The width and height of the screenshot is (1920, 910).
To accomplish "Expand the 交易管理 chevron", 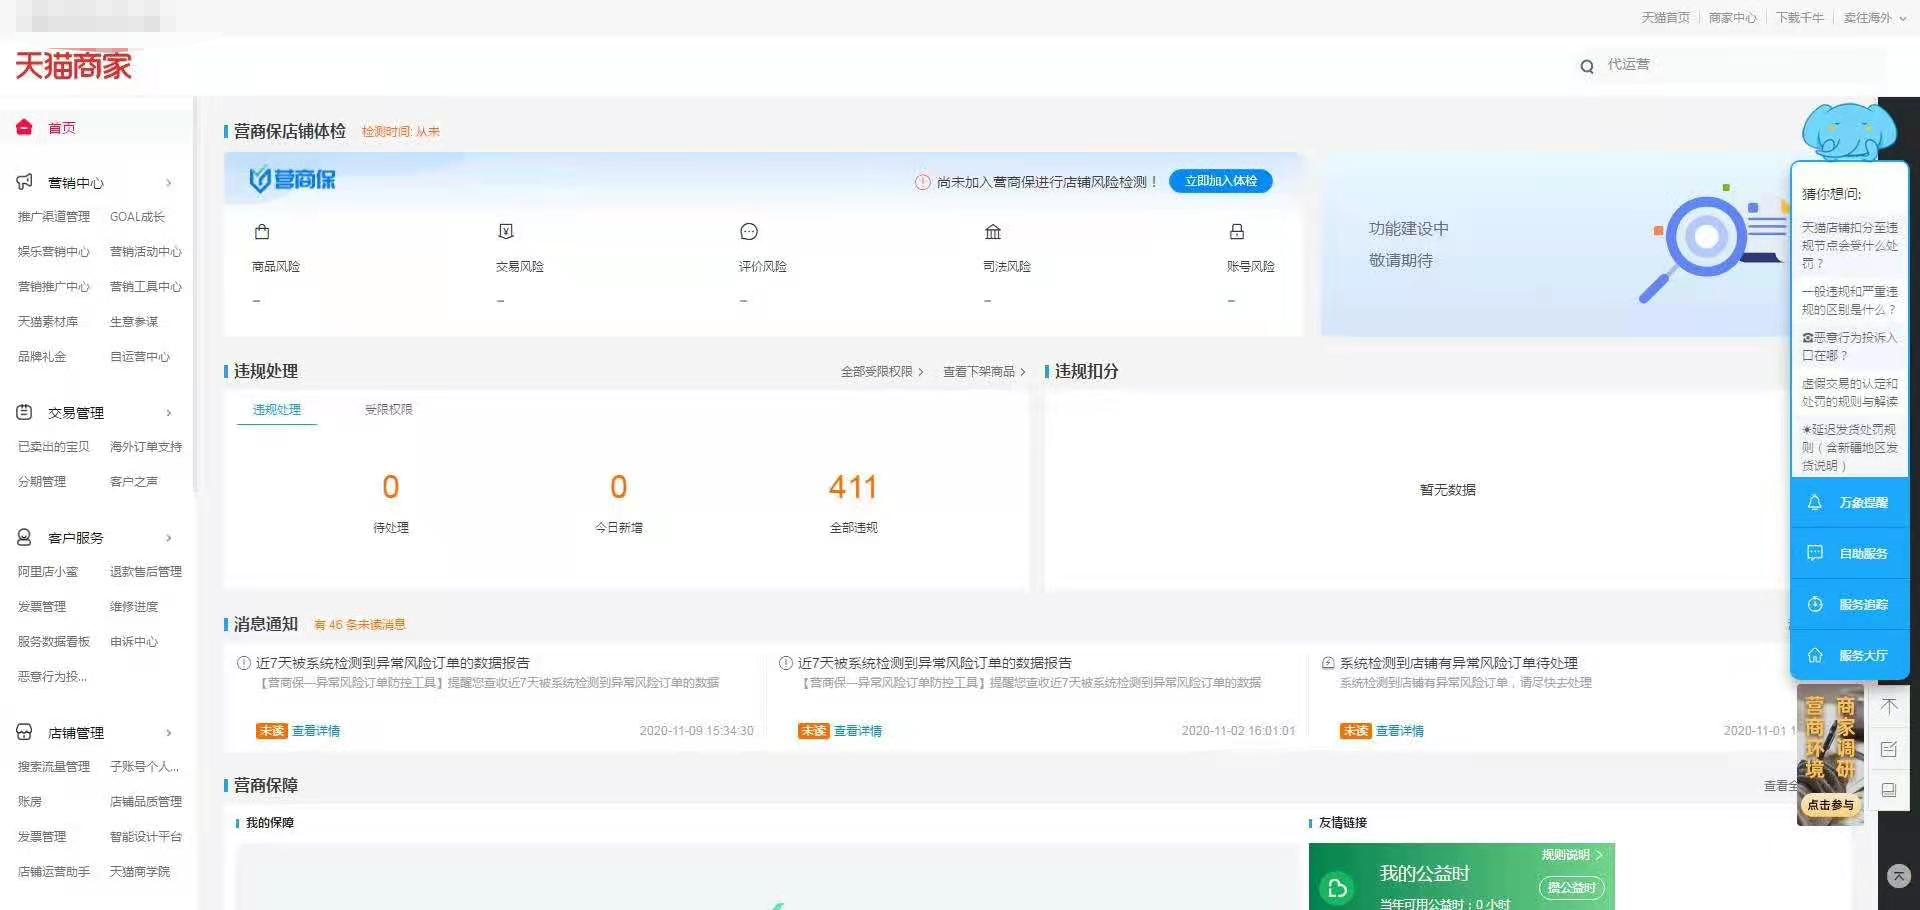I will click(x=168, y=413).
